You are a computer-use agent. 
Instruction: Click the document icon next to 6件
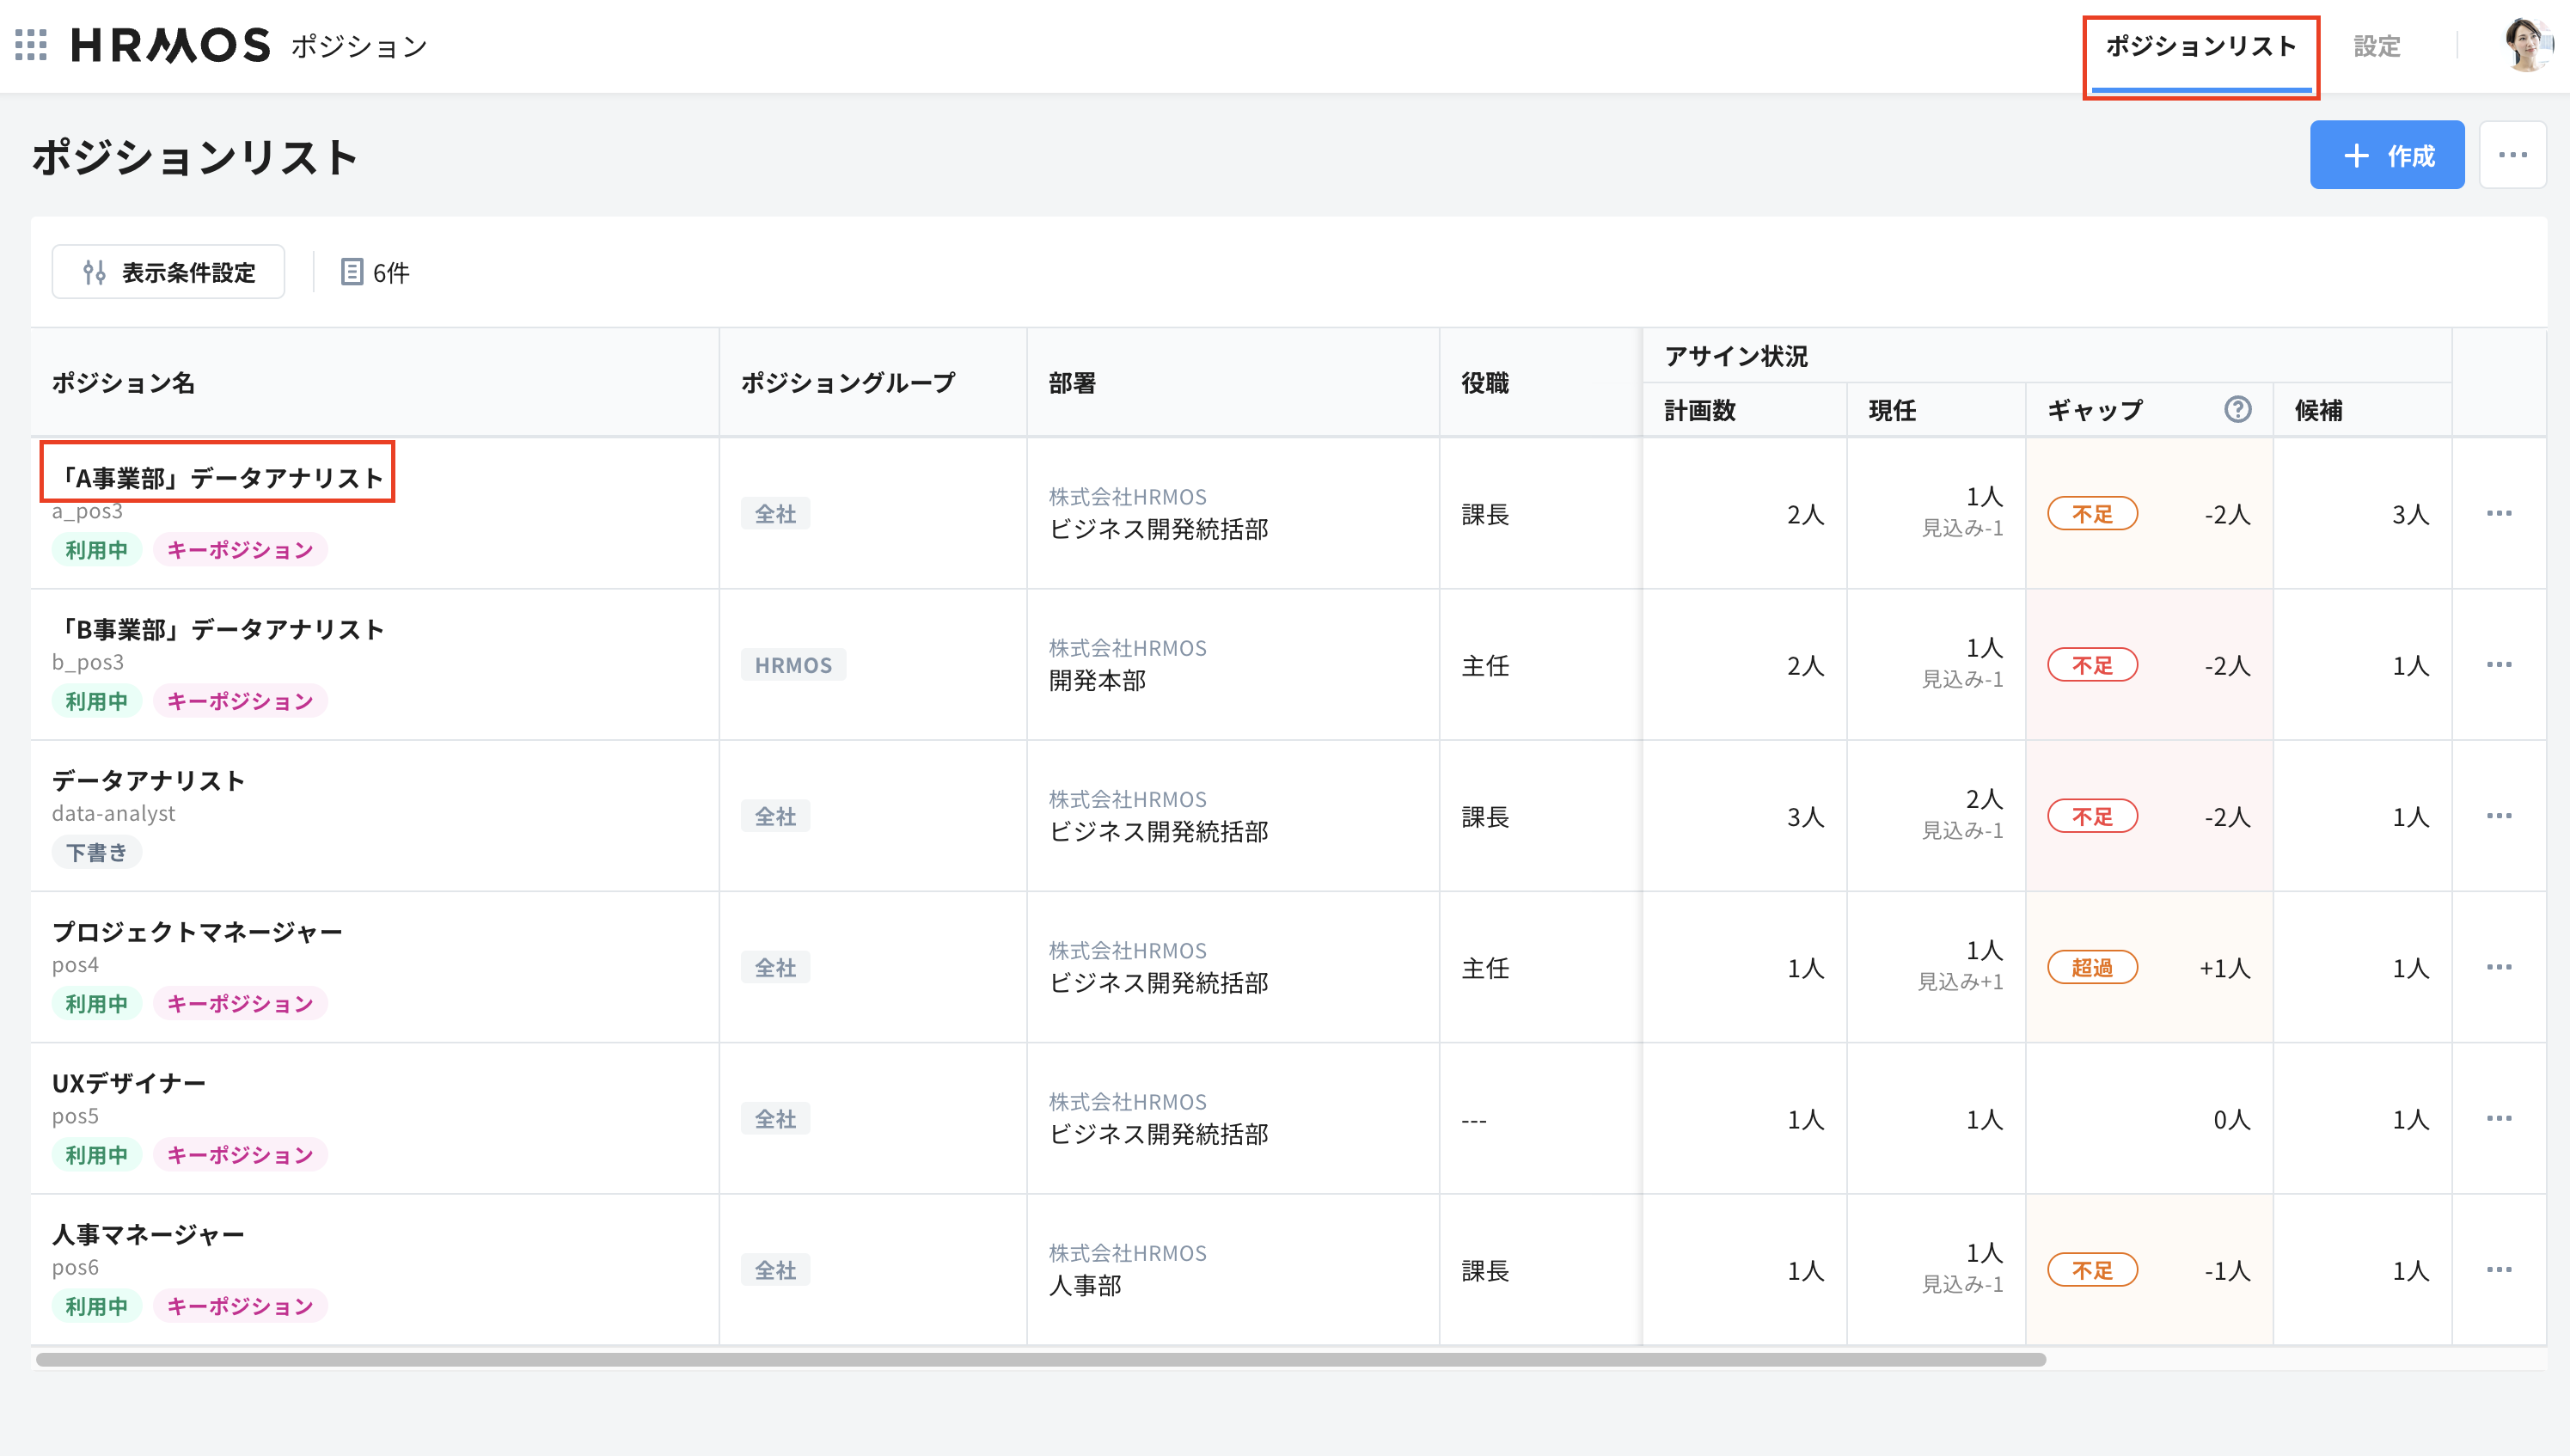(x=352, y=272)
